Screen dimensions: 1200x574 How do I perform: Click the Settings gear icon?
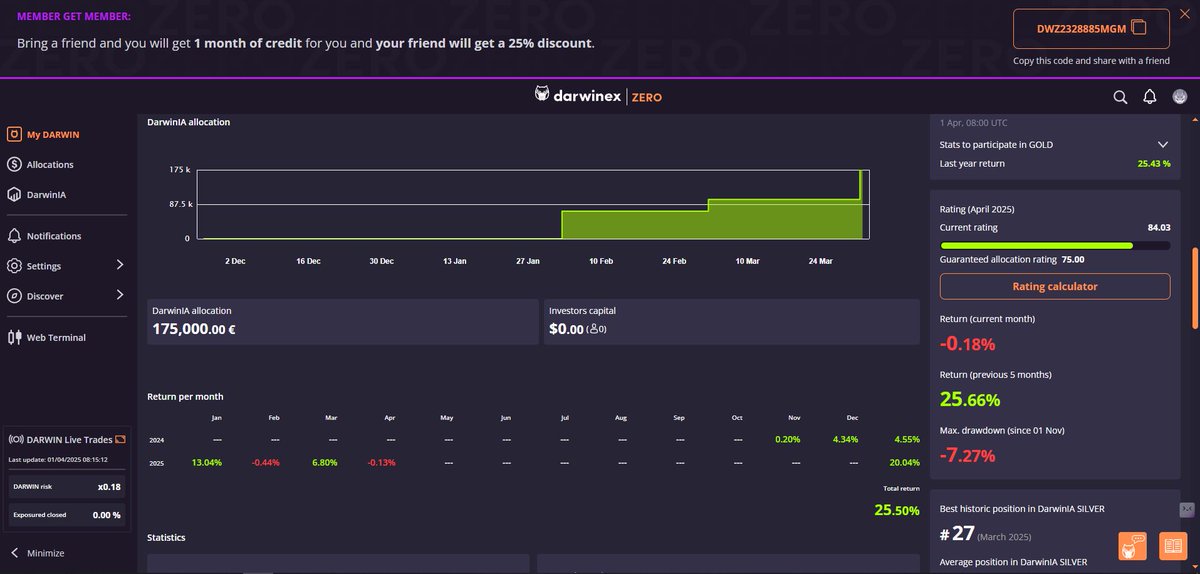point(14,266)
